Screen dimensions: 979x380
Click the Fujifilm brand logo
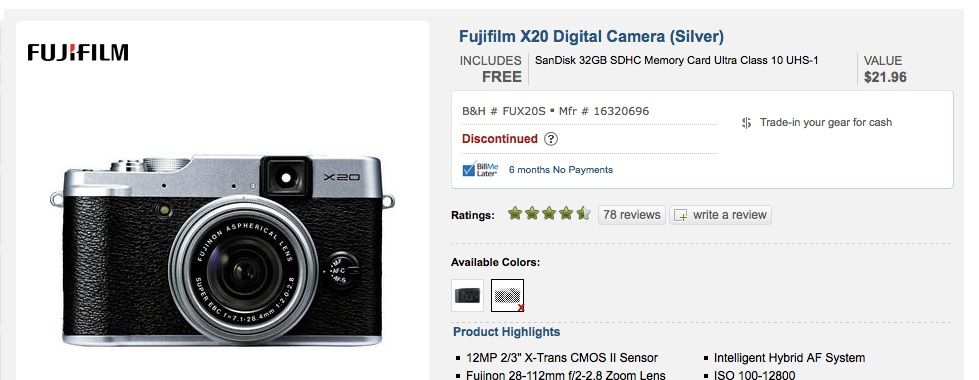[78, 52]
